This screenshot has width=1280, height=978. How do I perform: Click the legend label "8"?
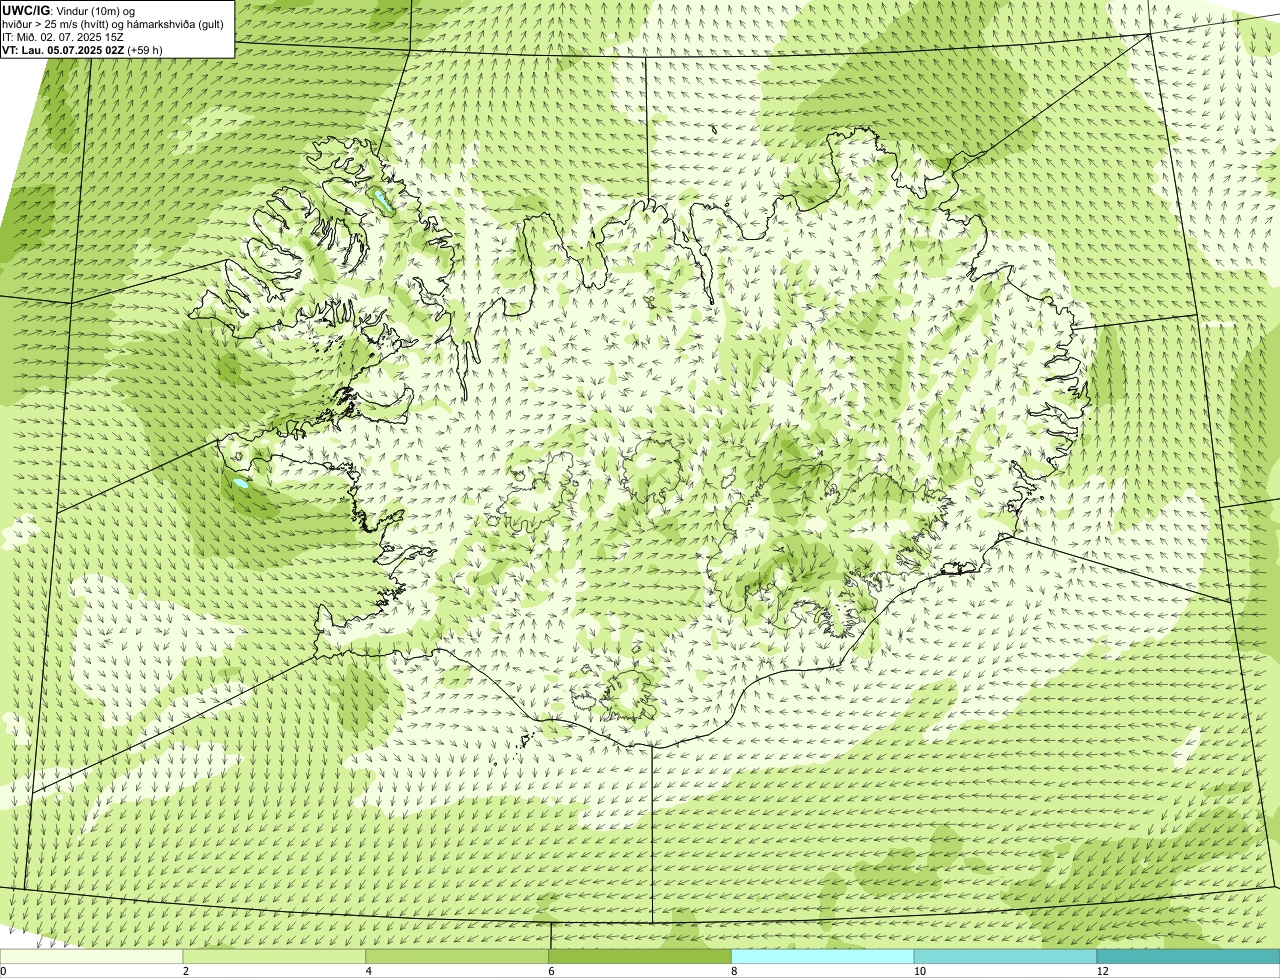[734, 971]
